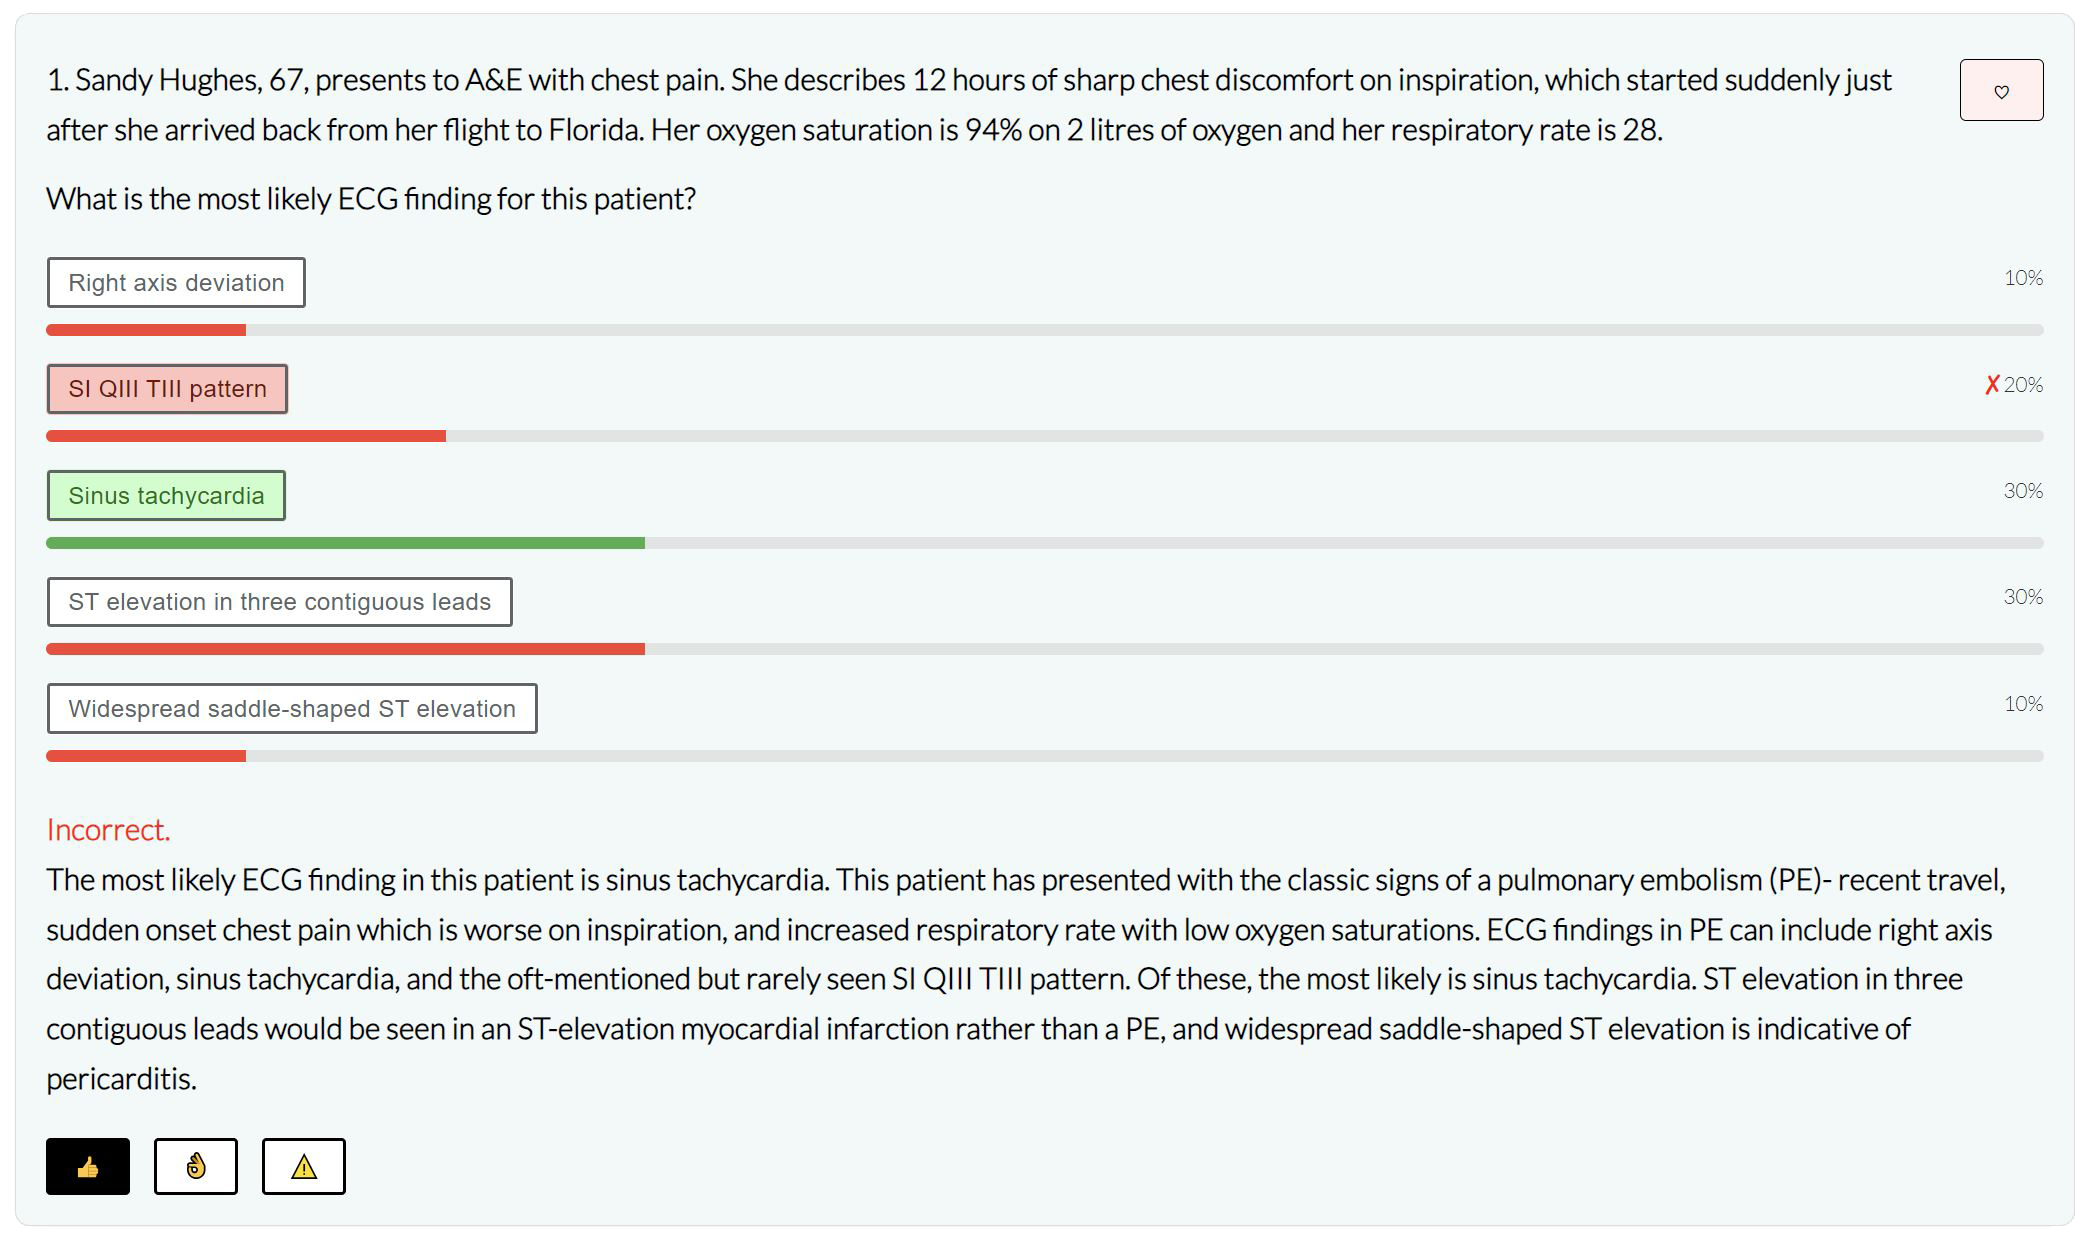The width and height of the screenshot is (2089, 1240).
Task: Click the result bar under ST elevation in three contiguous leads
Action: tap(345, 649)
